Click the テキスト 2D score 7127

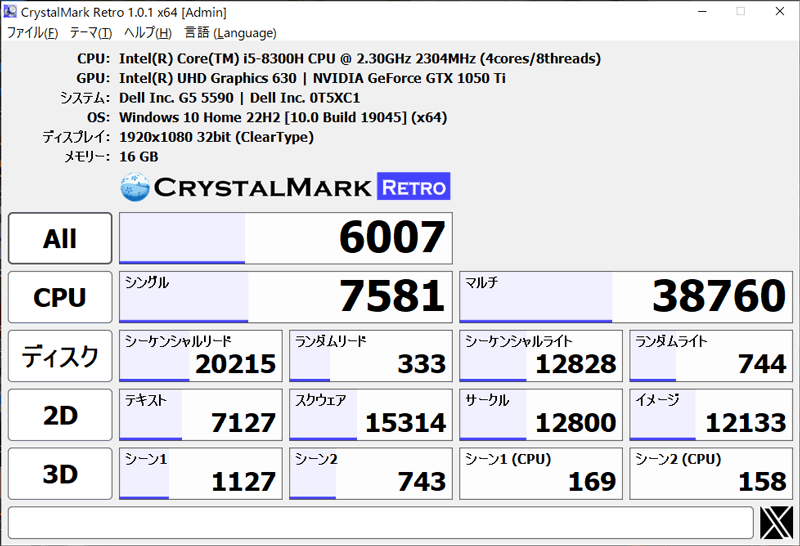[x=201, y=415]
